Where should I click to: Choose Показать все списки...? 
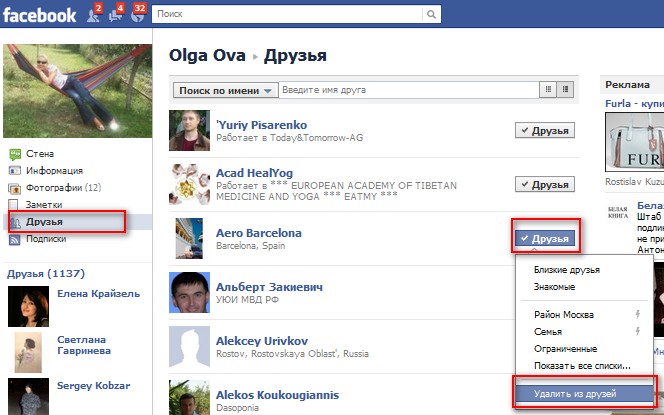click(582, 365)
